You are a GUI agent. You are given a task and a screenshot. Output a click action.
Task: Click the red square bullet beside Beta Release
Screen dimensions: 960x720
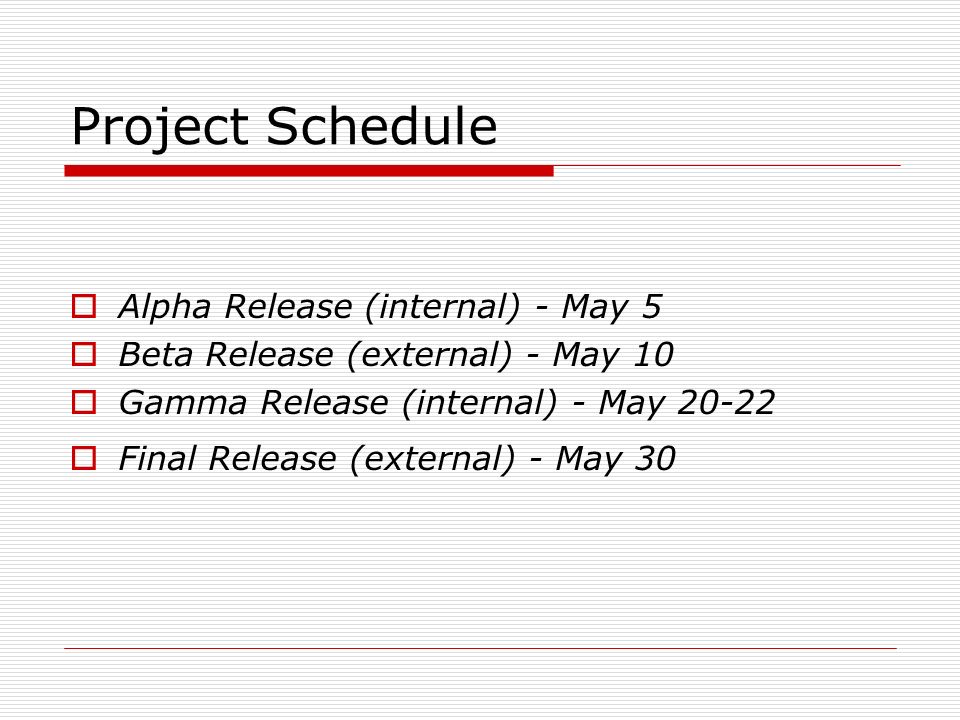[x=84, y=354]
